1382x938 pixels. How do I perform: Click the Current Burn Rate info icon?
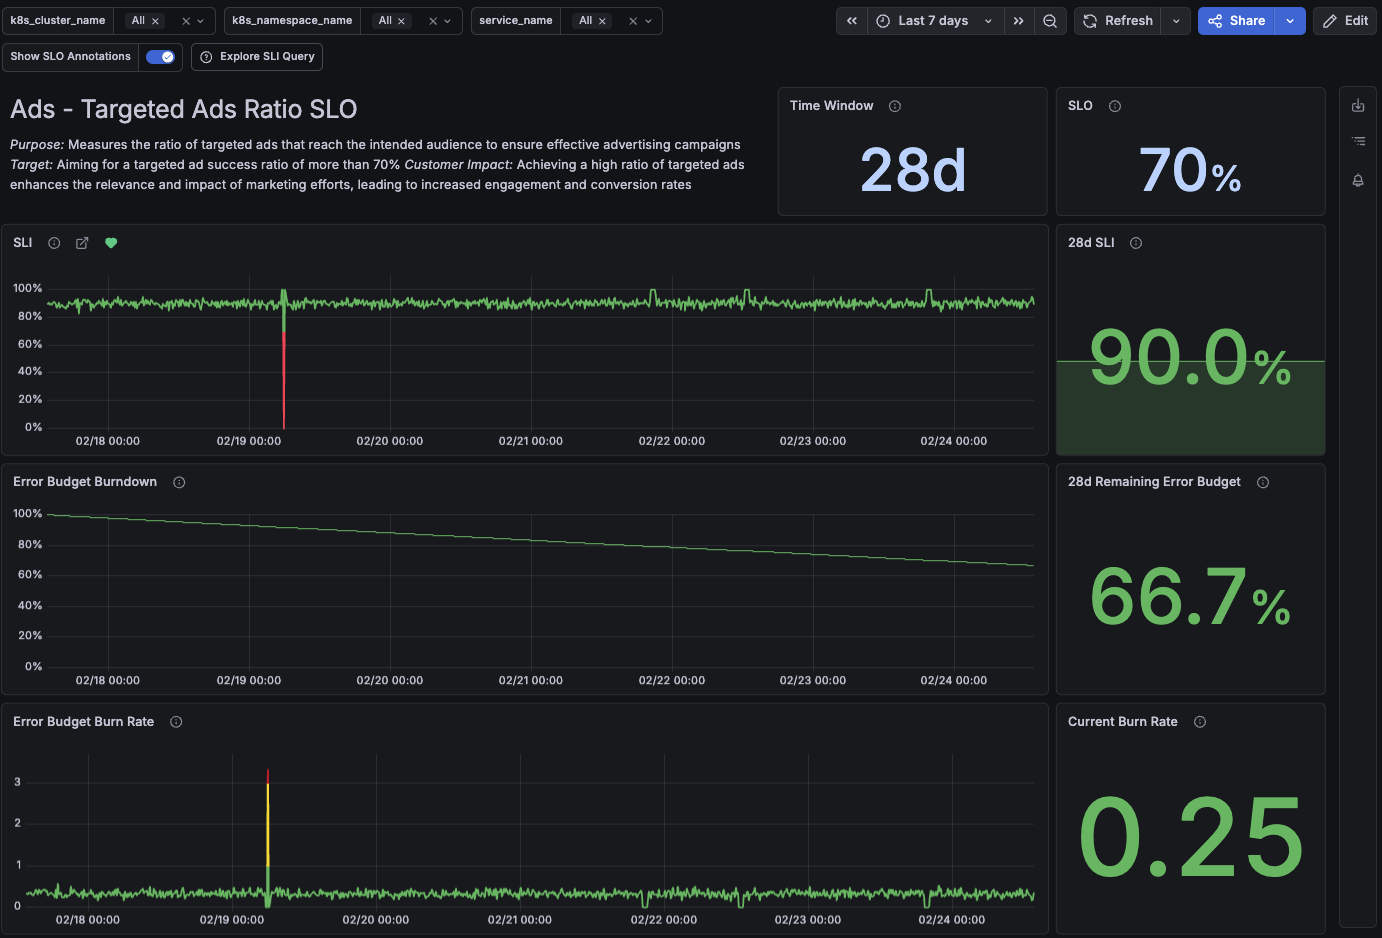click(x=1199, y=721)
